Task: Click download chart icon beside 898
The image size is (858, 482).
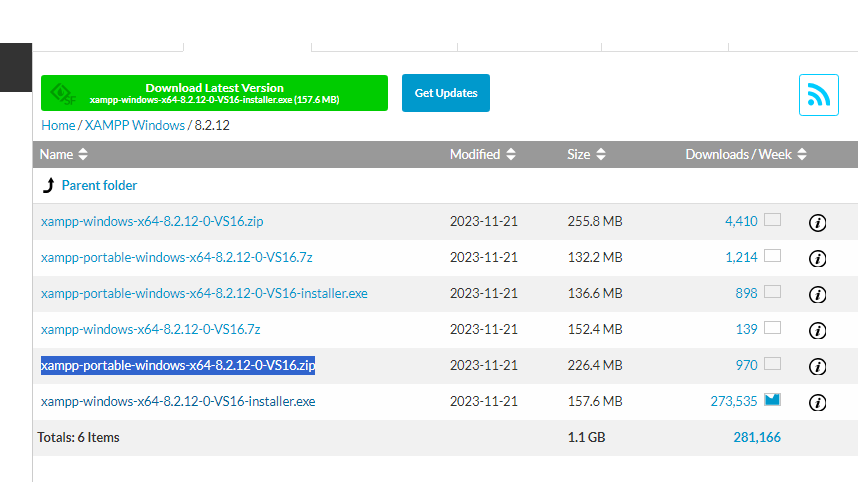Action: tap(773, 292)
